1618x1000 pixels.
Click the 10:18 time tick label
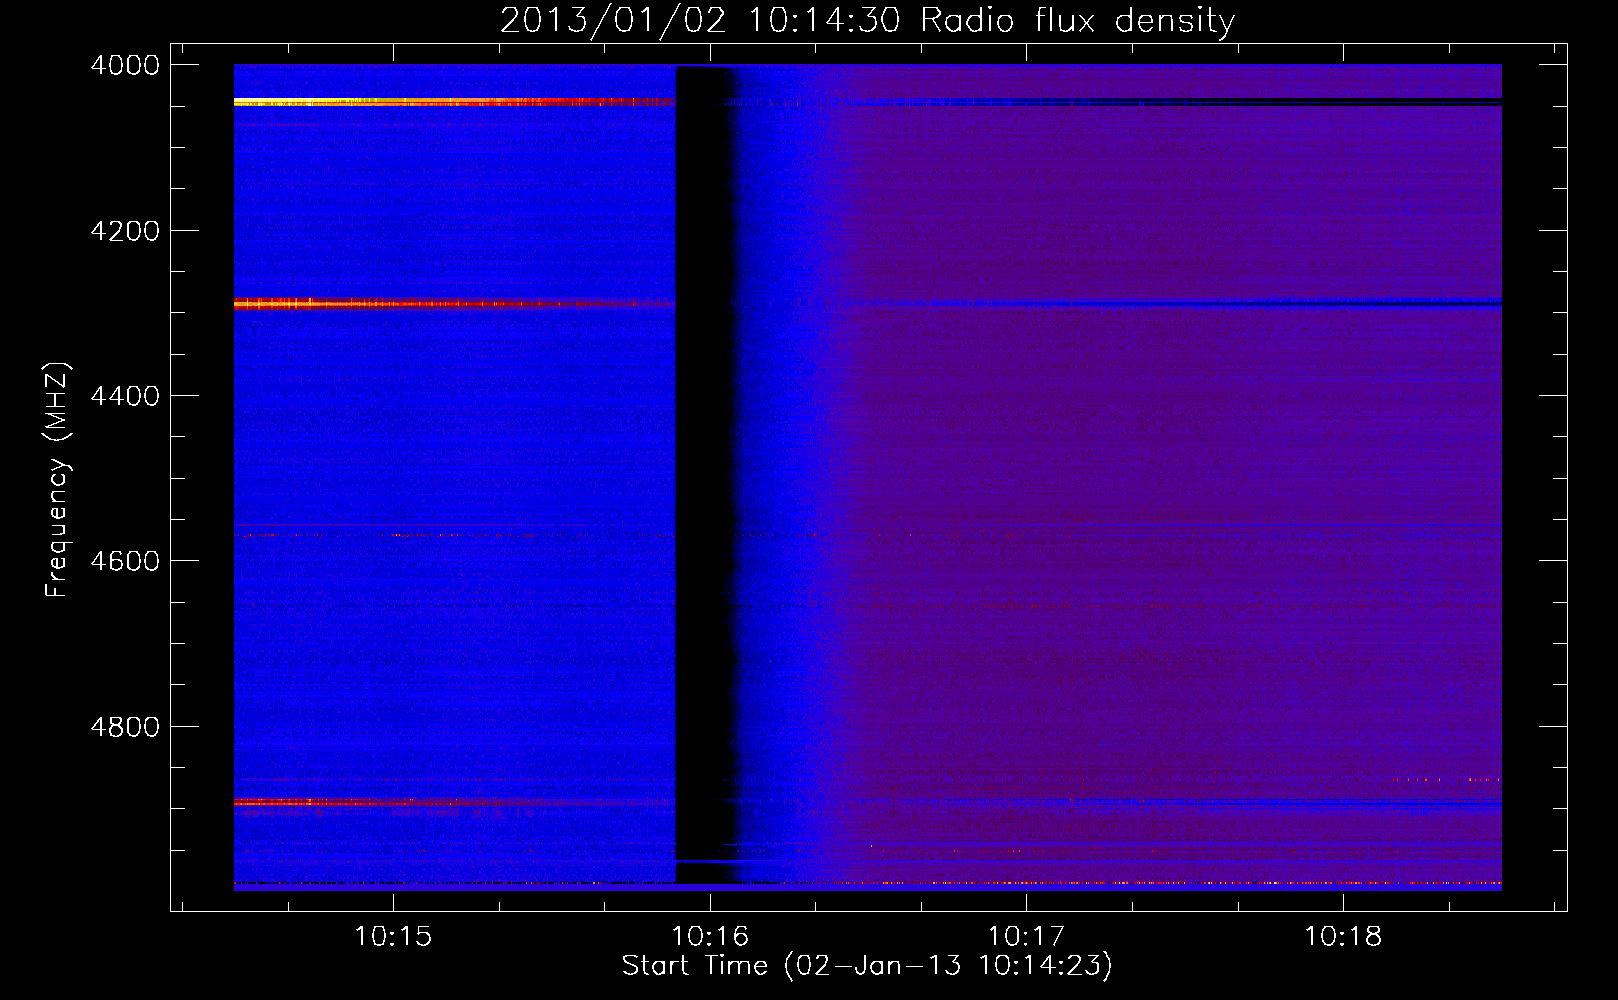pos(1343,937)
